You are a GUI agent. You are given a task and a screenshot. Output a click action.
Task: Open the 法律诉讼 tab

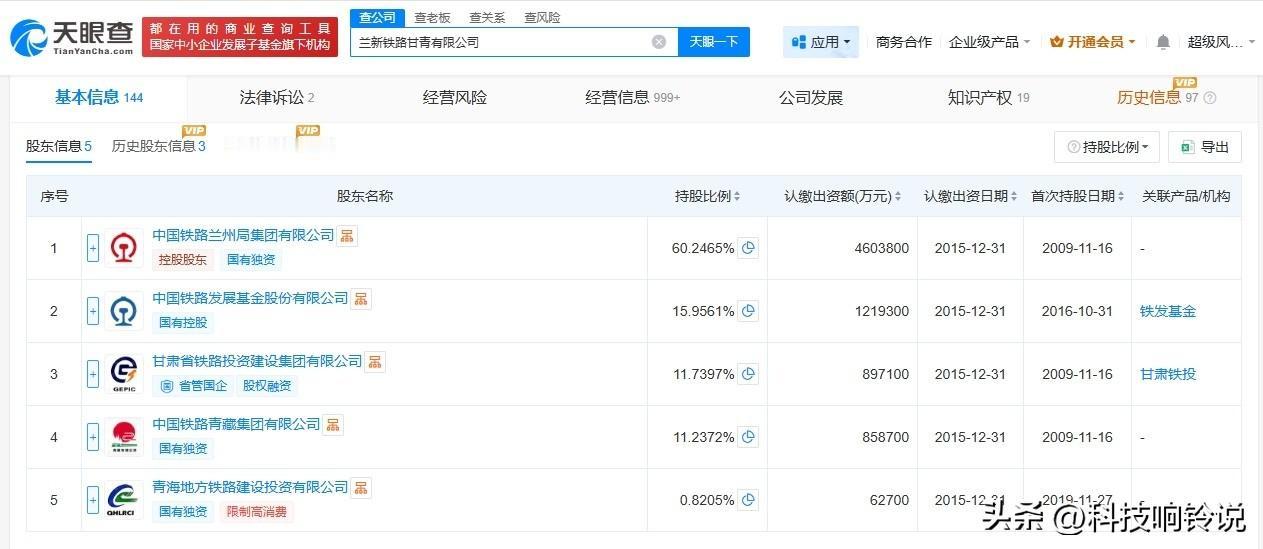(277, 97)
